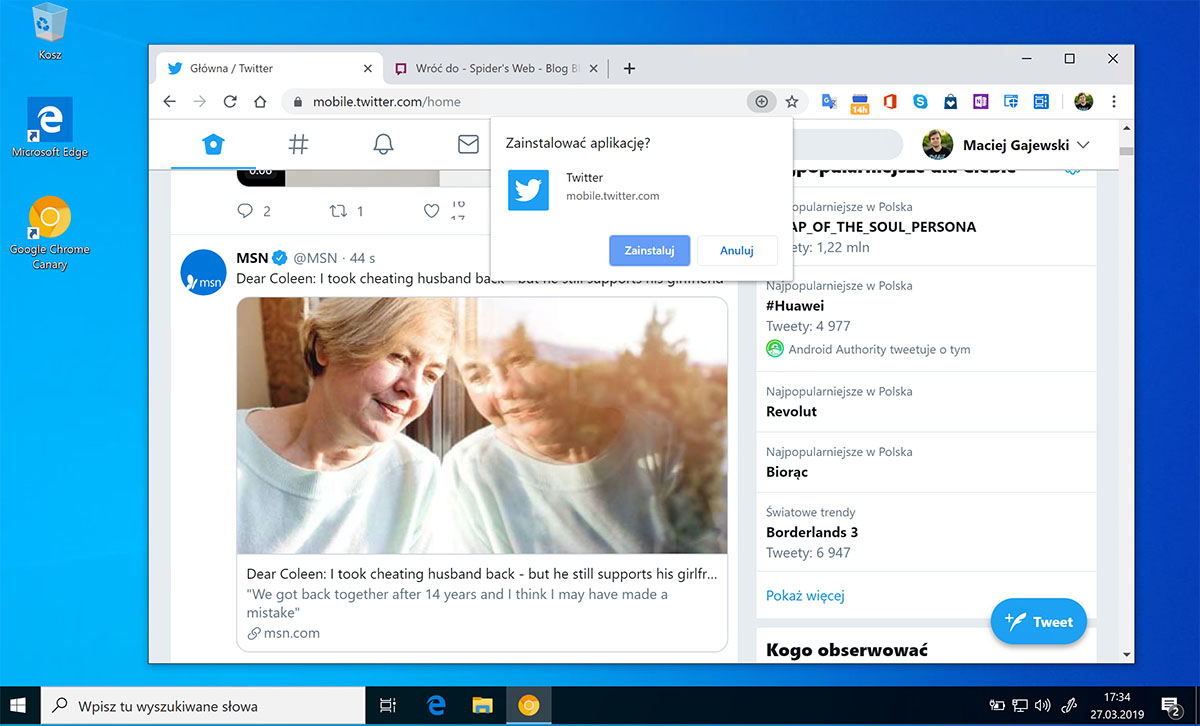
Task: Open the Skype extension icon
Action: point(920,101)
